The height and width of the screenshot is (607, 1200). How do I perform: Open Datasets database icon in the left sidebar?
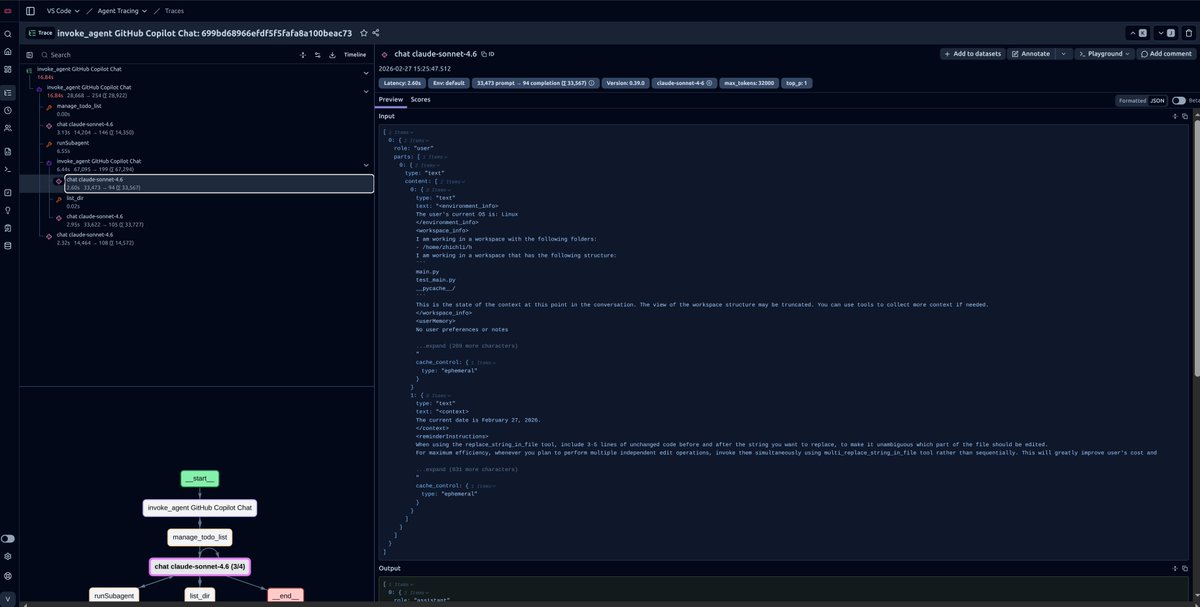[x=8, y=245]
